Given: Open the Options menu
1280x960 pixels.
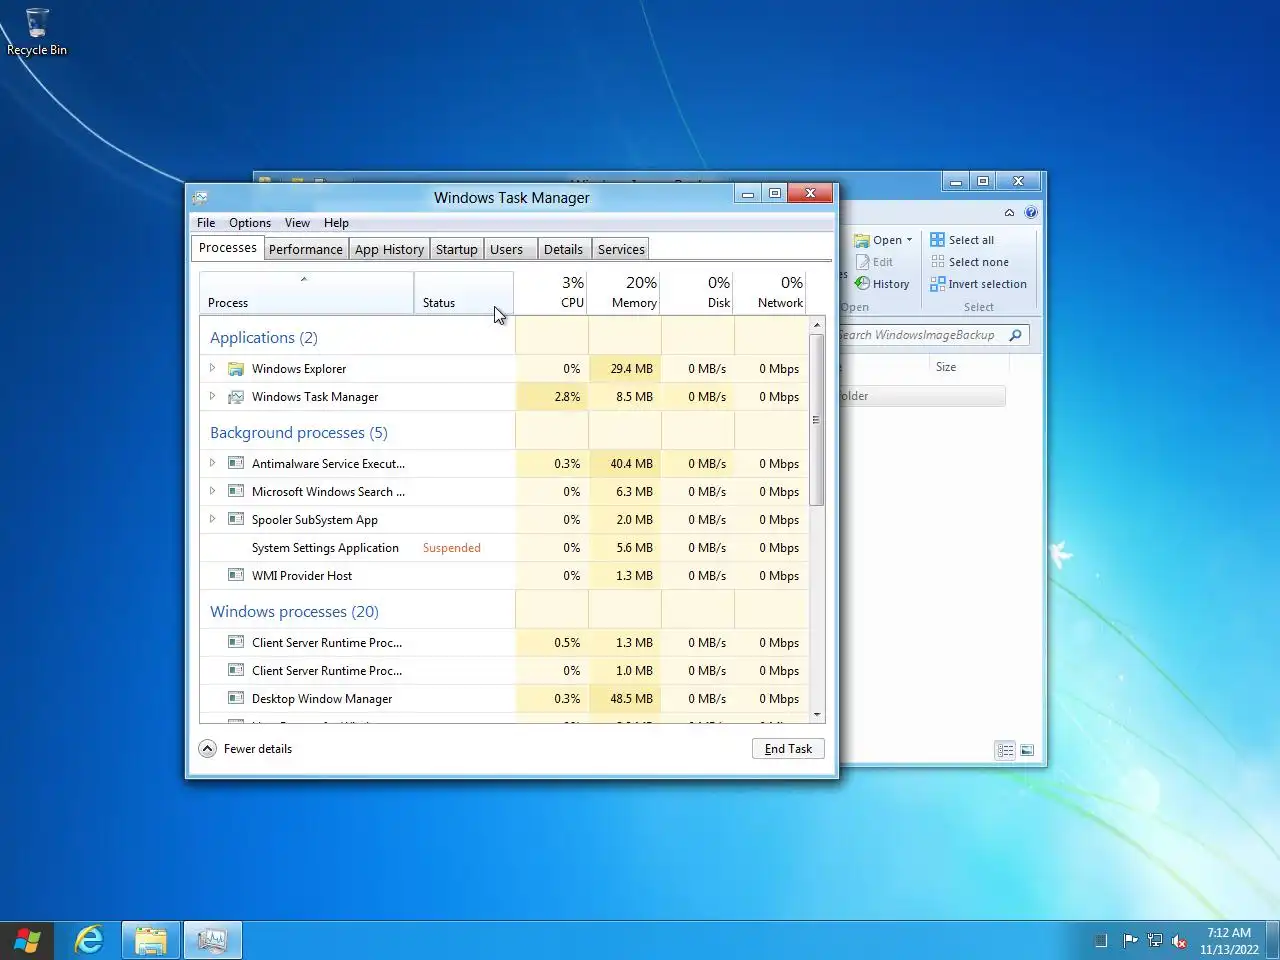Looking at the screenshot, I should tap(250, 223).
